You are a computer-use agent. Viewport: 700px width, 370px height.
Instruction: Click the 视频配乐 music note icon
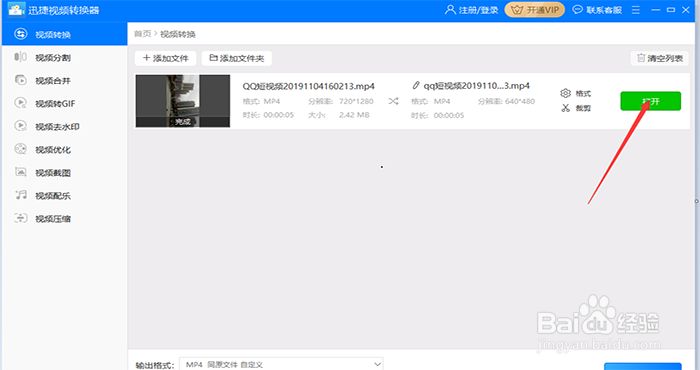pos(21,195)
